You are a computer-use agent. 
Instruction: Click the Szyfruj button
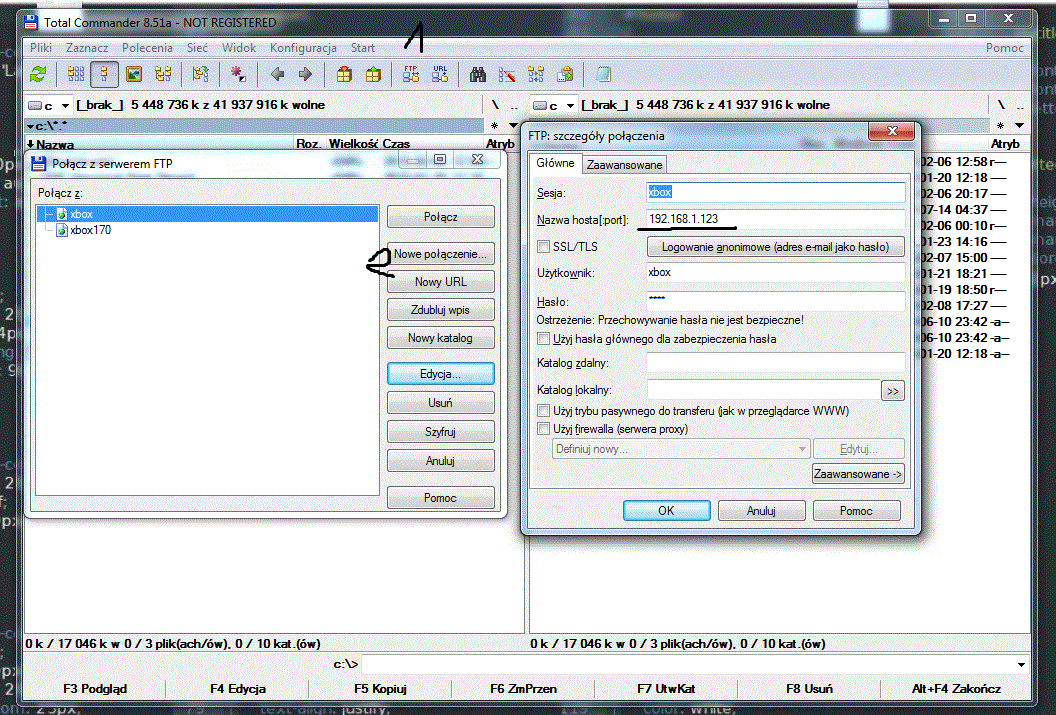coord(440,432)
